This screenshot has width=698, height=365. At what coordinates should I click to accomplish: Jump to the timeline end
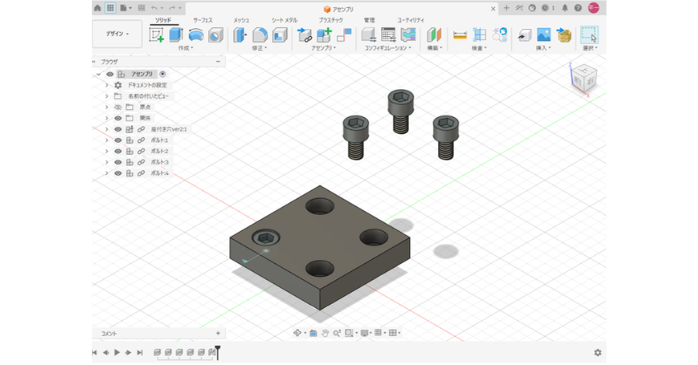140,353
